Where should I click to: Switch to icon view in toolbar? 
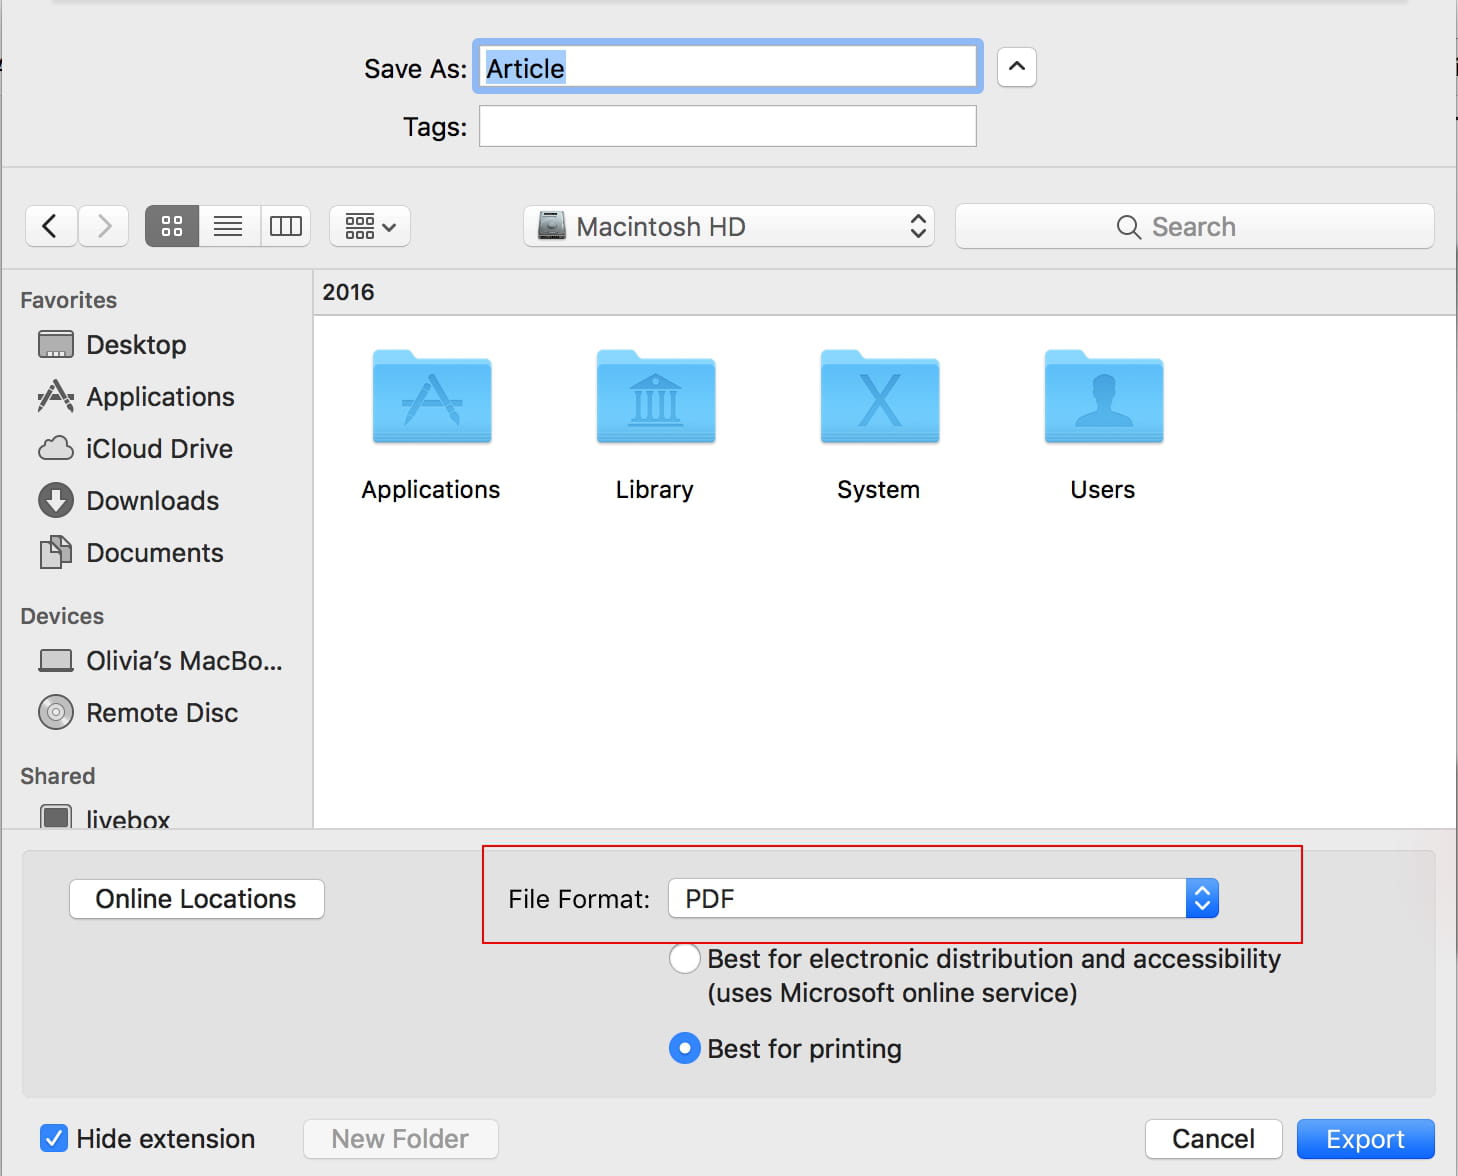click(x=172, y=226)
